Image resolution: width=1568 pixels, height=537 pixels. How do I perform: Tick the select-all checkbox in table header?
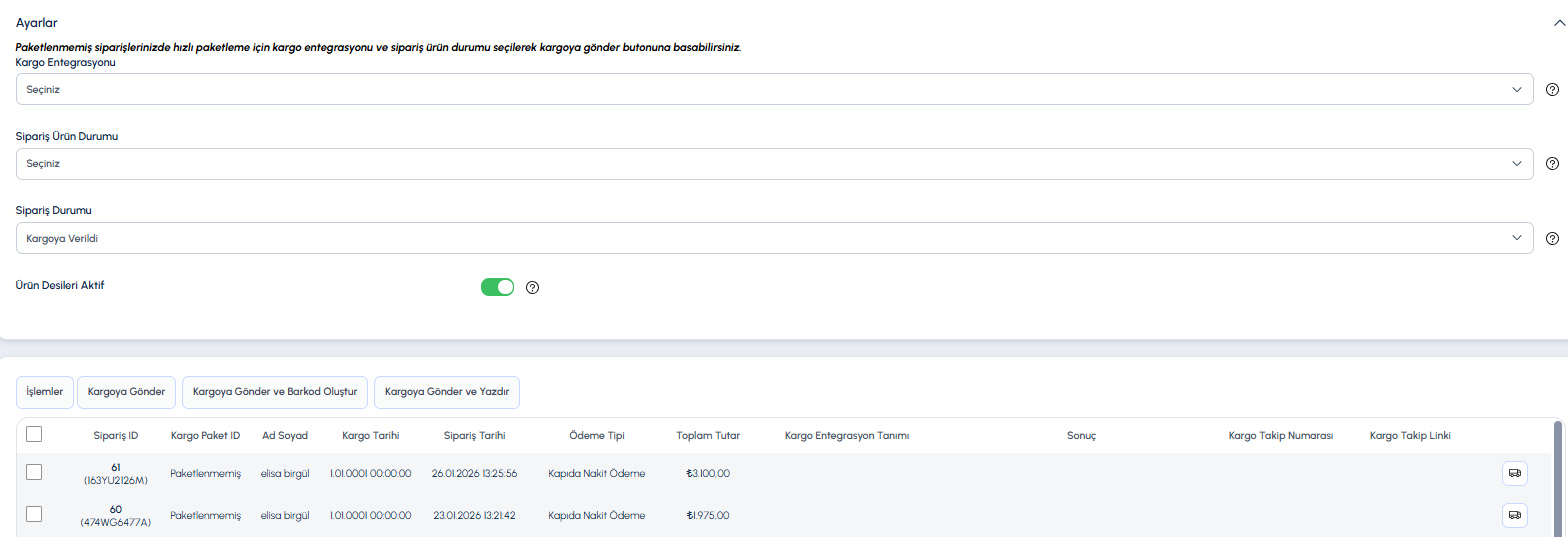pyautogui.click(x=34, y=435)
